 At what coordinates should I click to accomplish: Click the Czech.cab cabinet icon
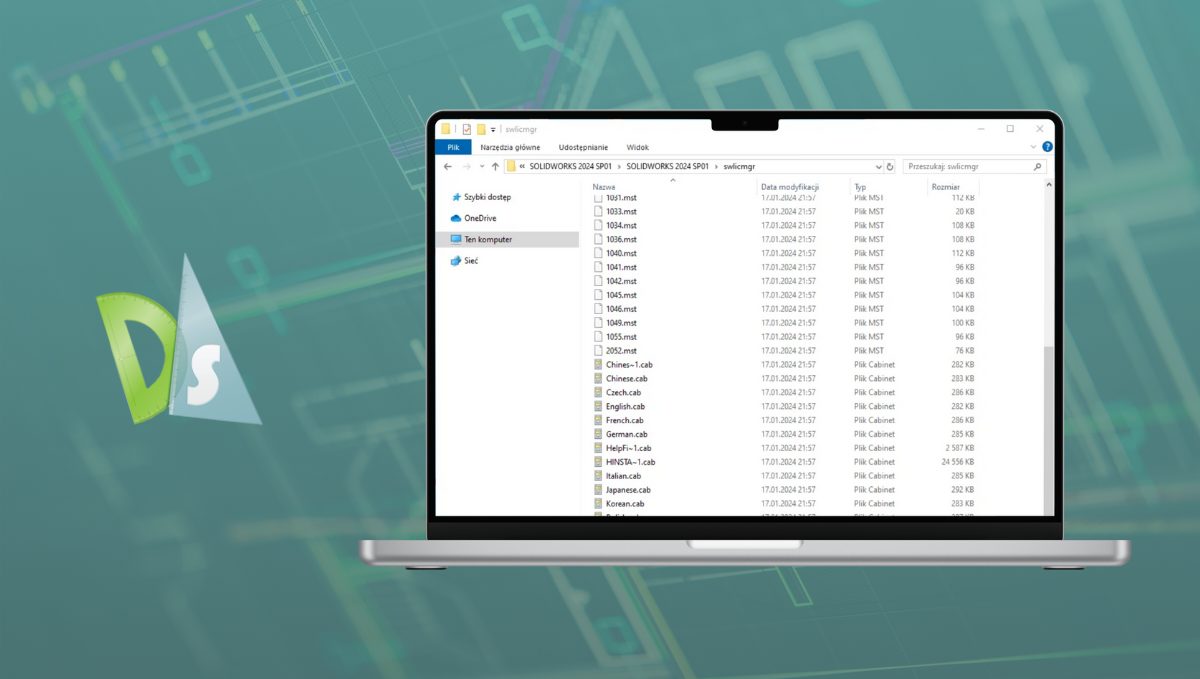coord(598,393)
